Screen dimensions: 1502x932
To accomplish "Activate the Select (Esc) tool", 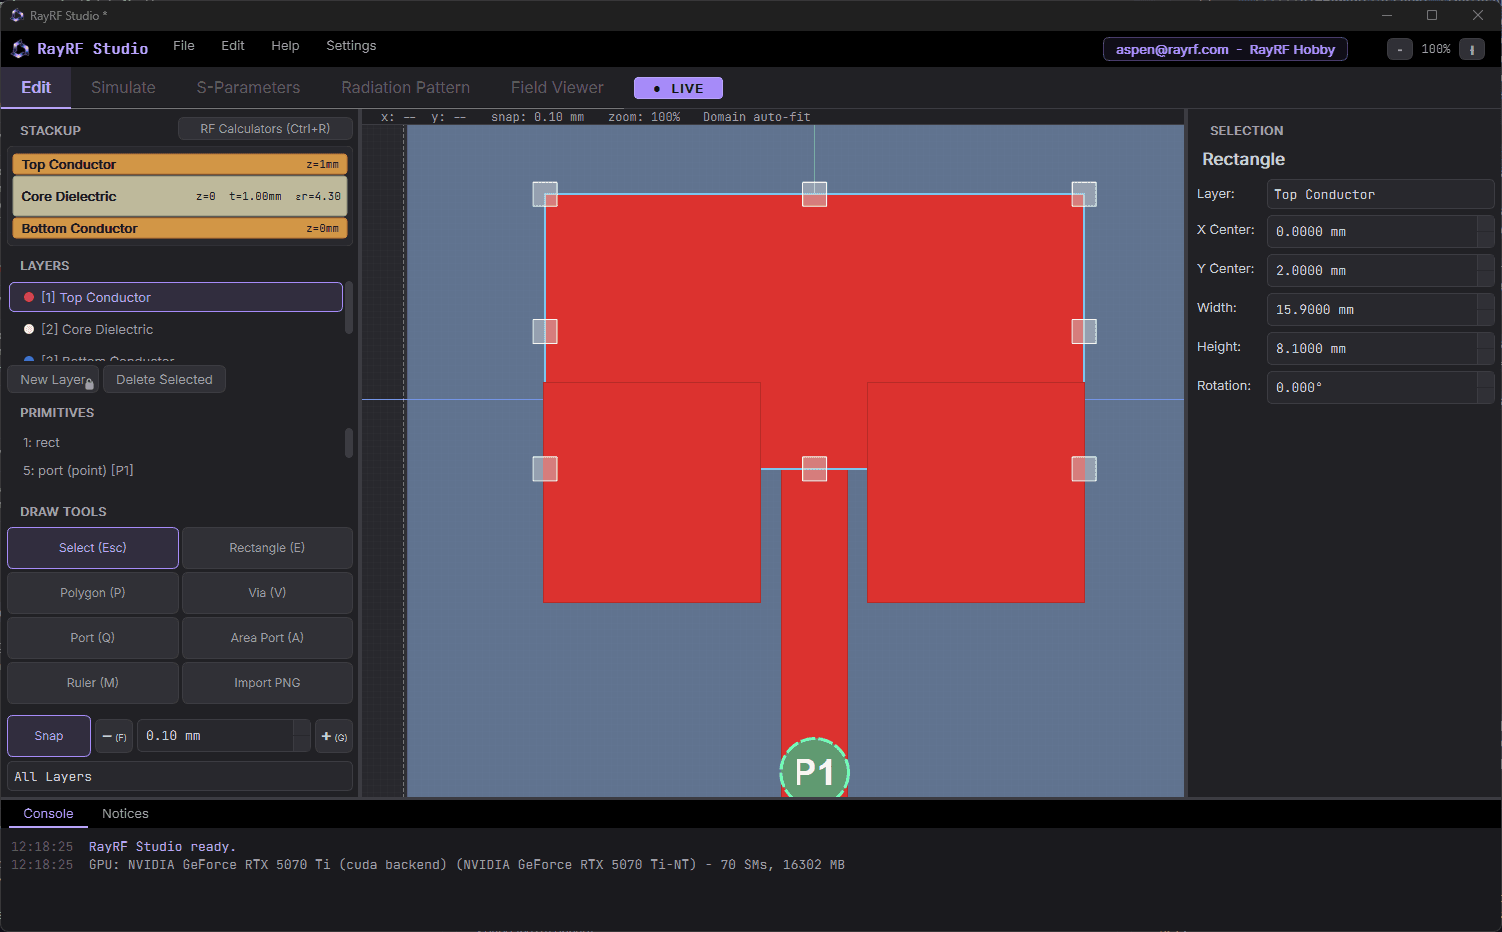I will point(93,548).
